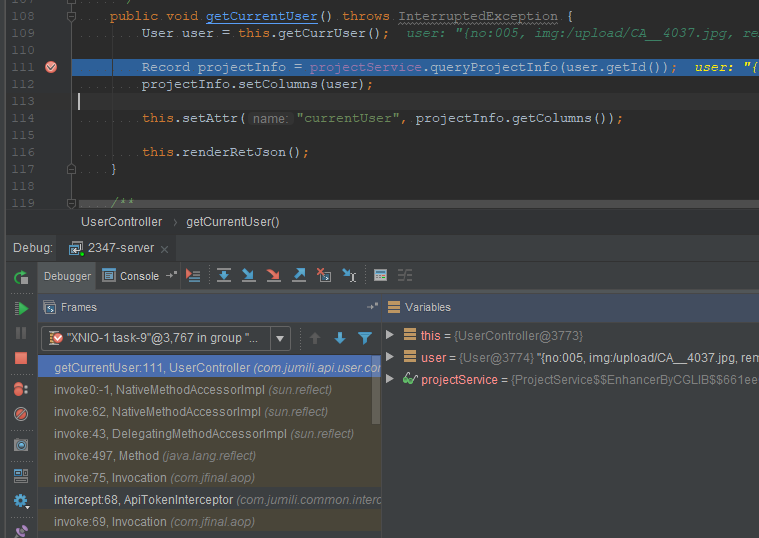This screenshot has height=538, width=759.
Task: Toggle the frames filter funnel icon
Action: 365,338
